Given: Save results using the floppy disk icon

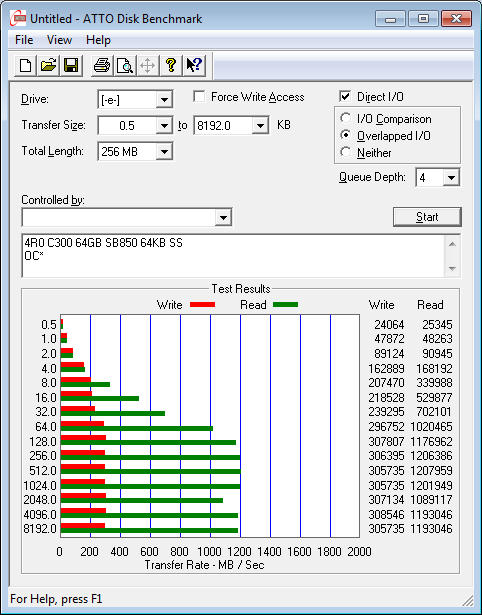Looking at the screenshot, I should point(71,65).
